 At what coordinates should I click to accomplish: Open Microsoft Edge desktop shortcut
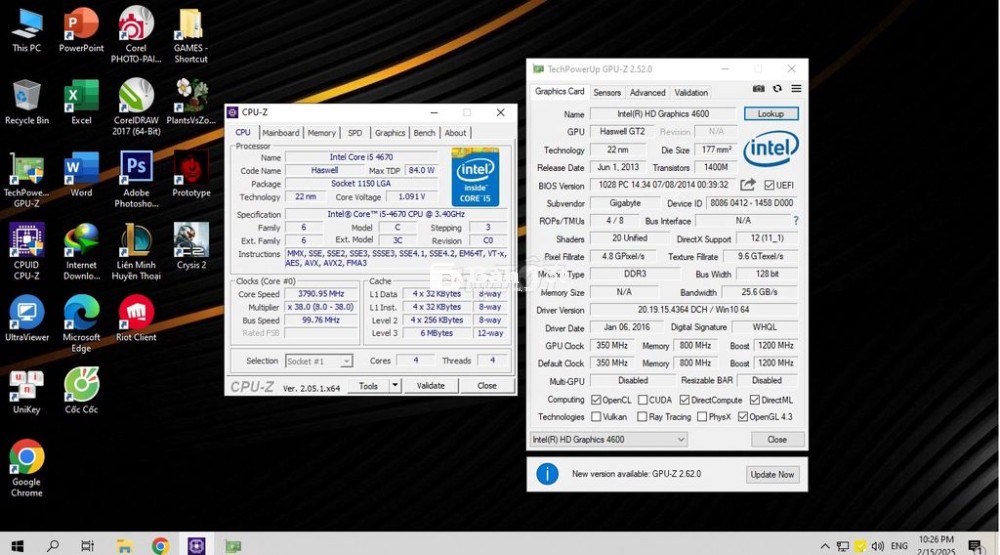coord(81,324)
